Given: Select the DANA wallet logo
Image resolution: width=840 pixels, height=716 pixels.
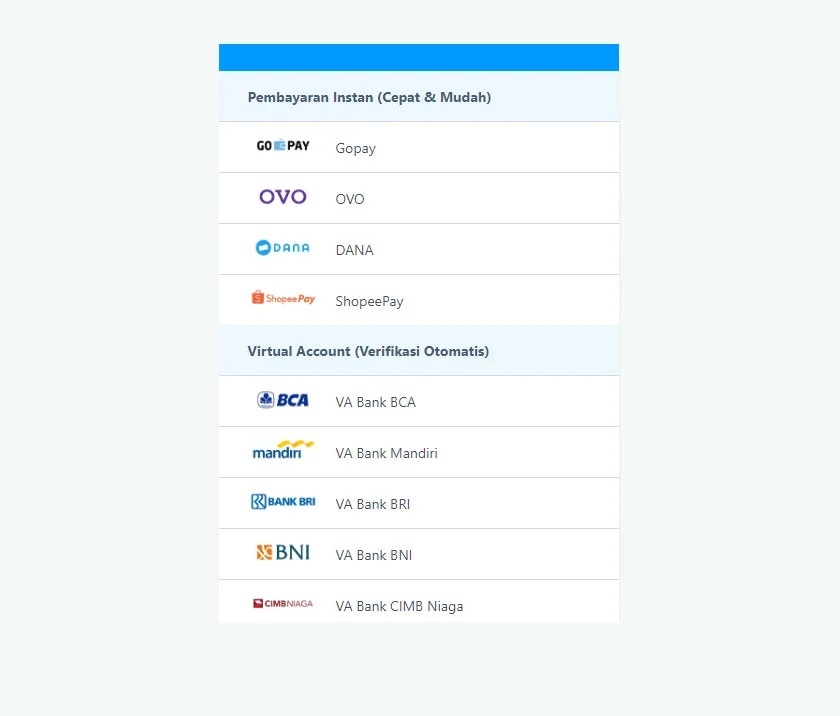Looking at the screenshot, I should pos(283,248).
